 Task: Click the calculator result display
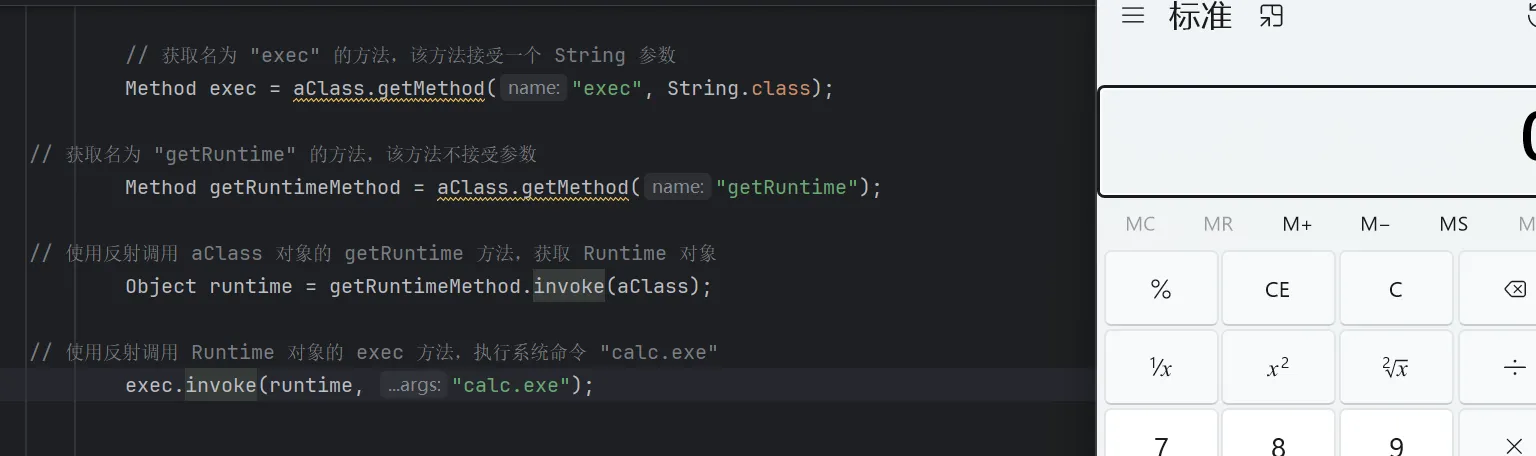point(1320,141)
